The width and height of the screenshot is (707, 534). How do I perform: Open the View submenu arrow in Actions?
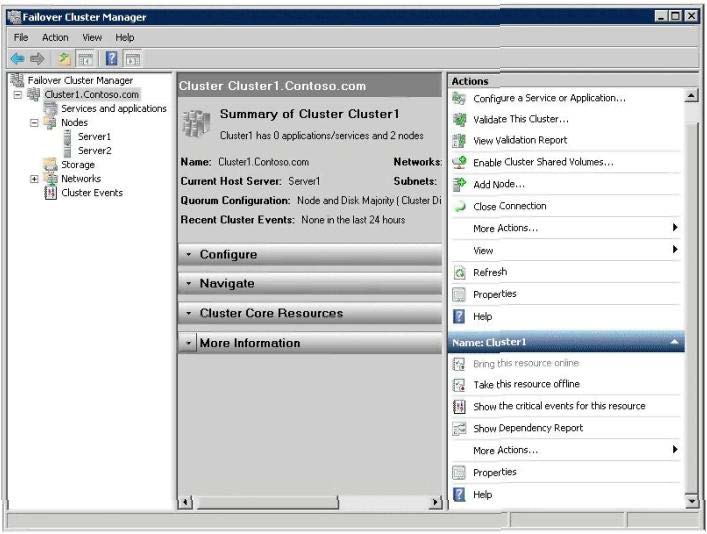pyautogui.click(x=675, y=249)
